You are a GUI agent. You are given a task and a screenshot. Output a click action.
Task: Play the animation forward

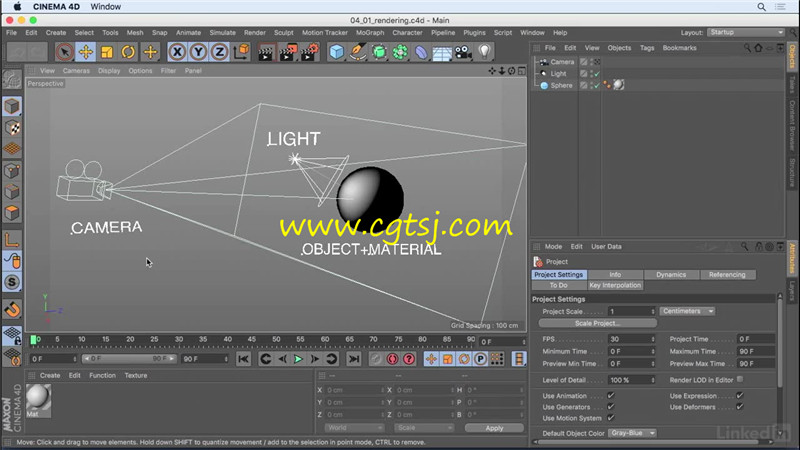pos(298,359)
